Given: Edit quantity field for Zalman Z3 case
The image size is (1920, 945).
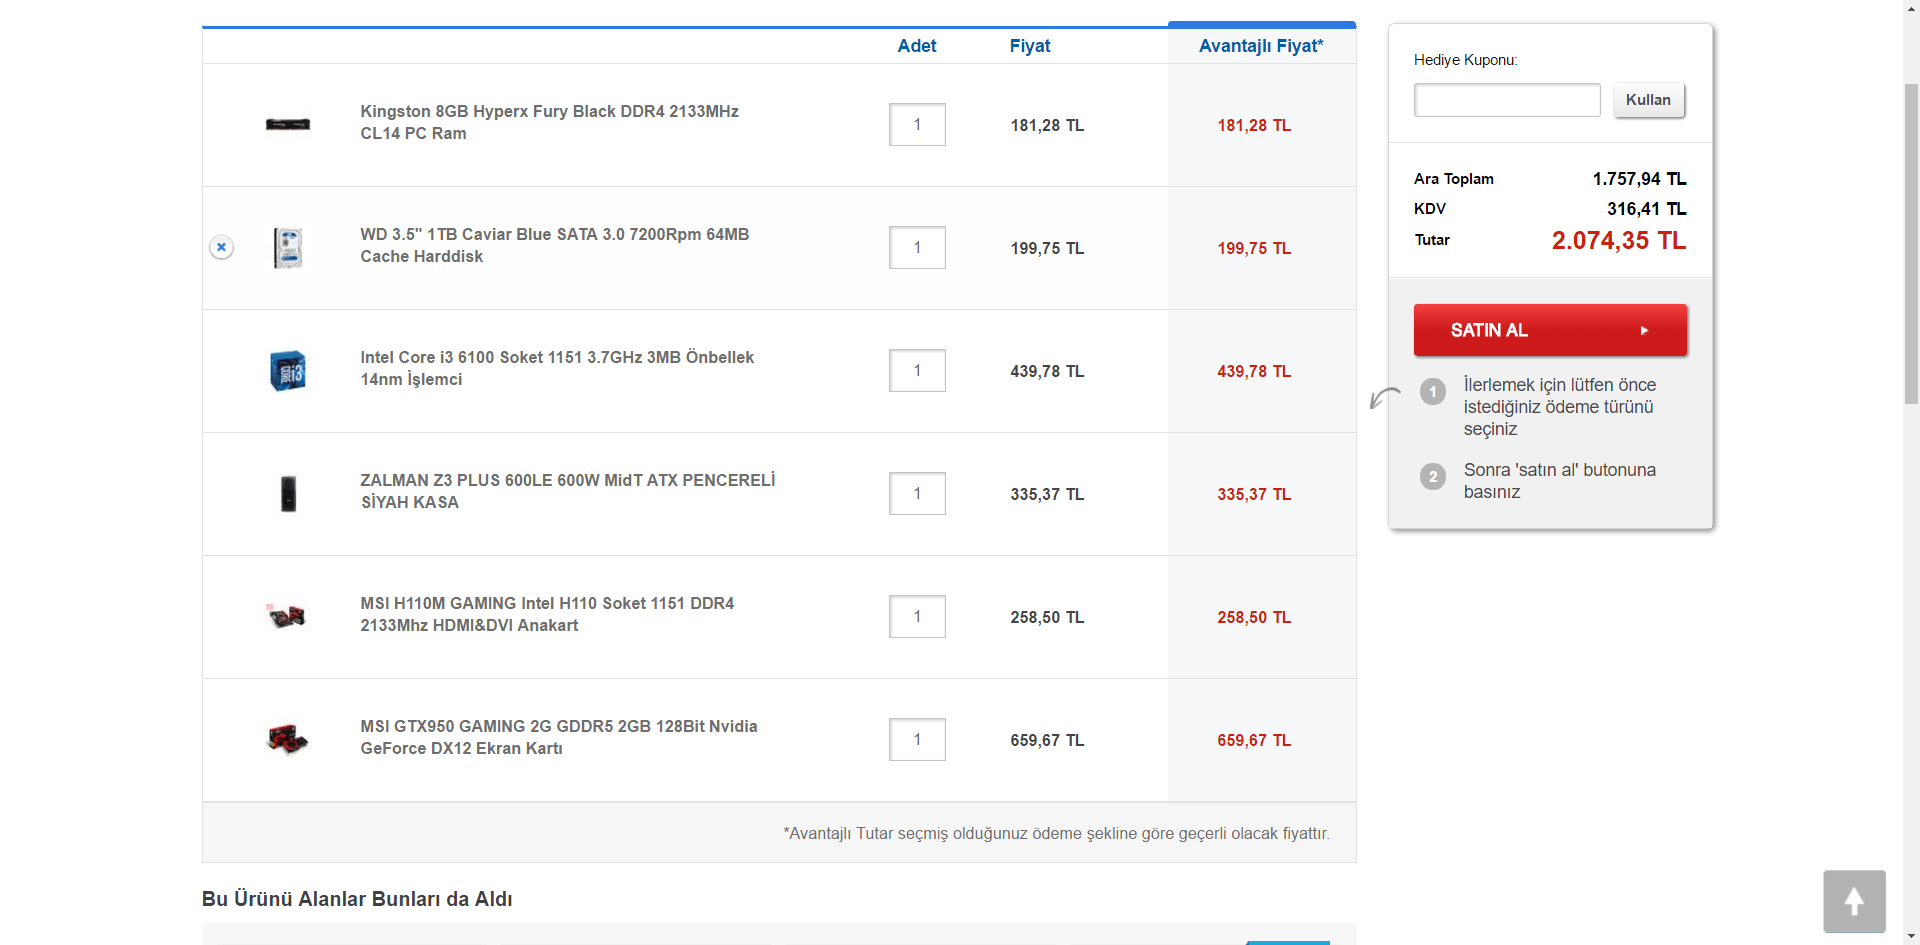Looking at the screenshot, I should click(x=917, y=494).
